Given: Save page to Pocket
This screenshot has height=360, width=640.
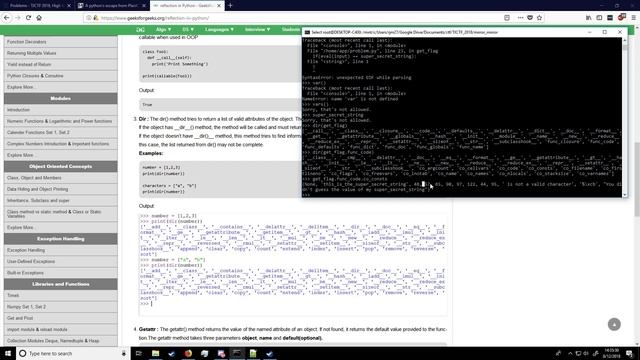Looking at the screenshot, I should point(530,18).
